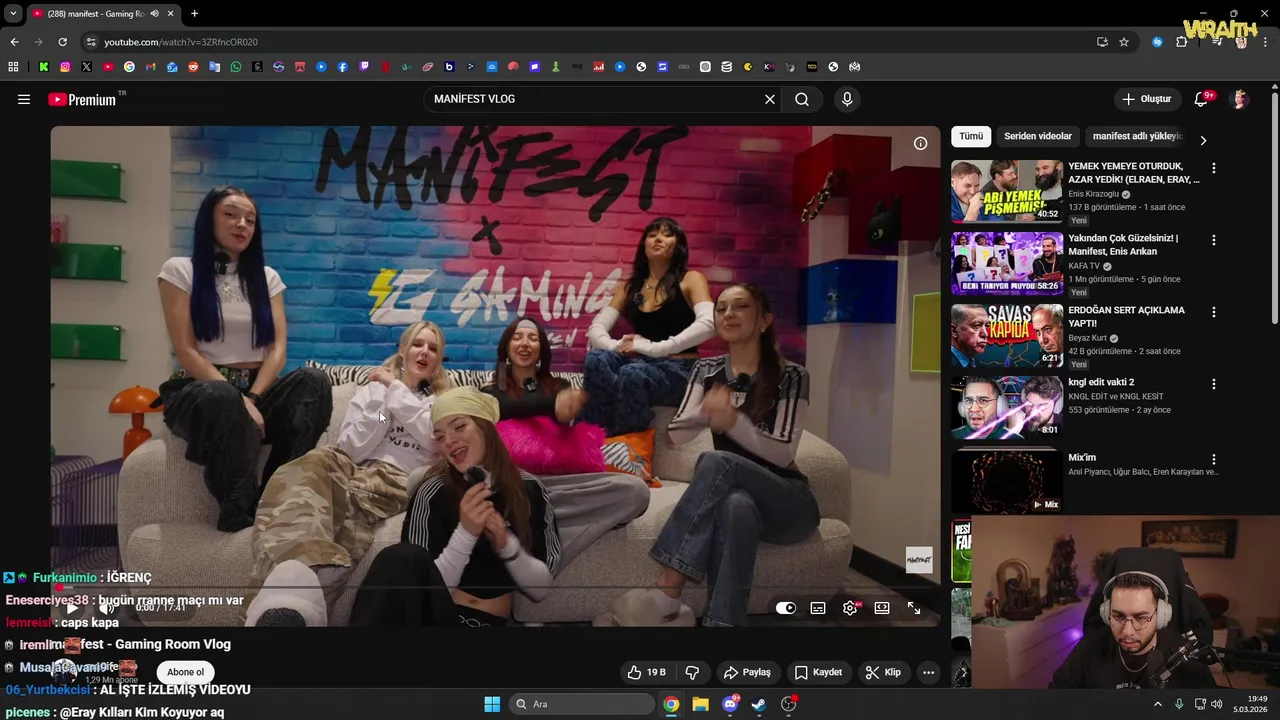Screen dimensions: 1280x720
Task: Select the Seriden videolar chip
Action: tap(1038, 136)
